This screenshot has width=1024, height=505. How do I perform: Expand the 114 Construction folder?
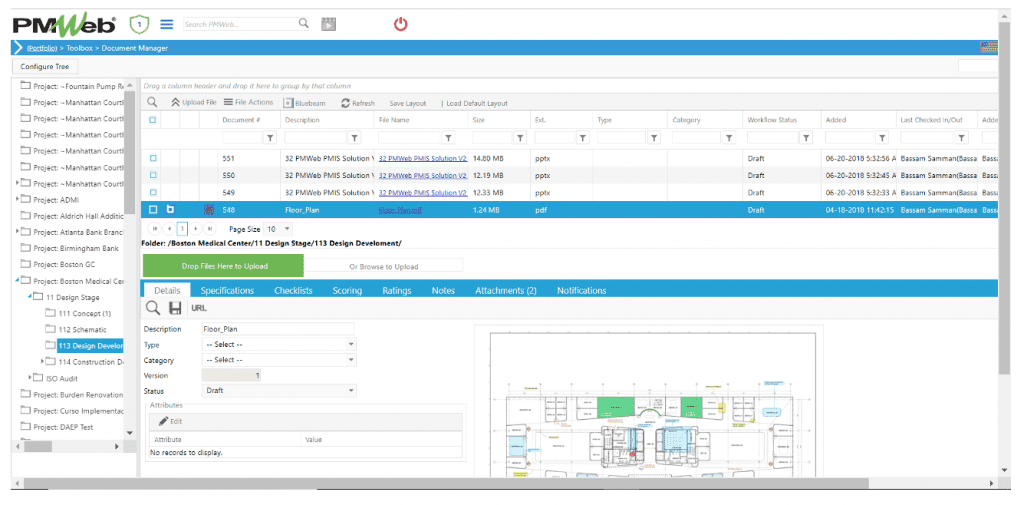point(42,361)
